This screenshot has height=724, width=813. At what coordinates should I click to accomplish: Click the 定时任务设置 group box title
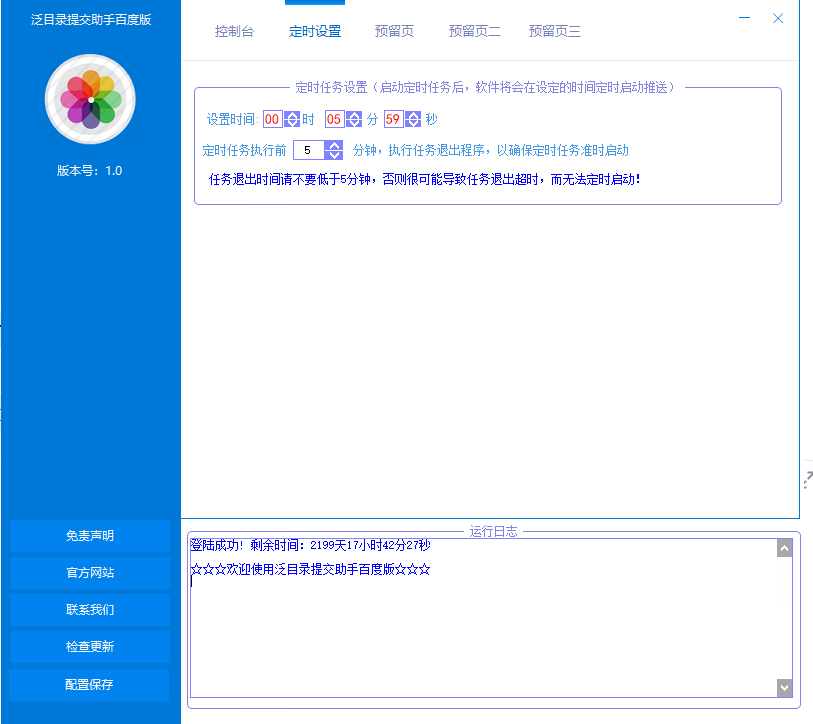(x=485, y=87)
